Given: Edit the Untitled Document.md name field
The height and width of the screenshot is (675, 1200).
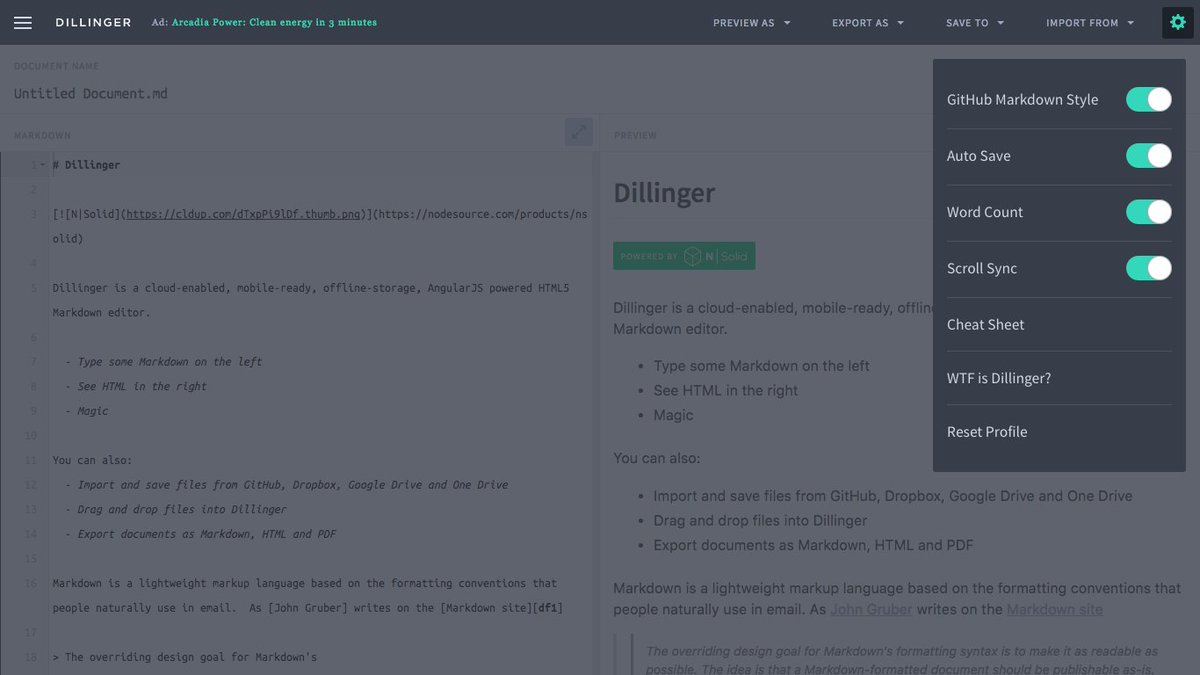Looking at the screenshot, I should click(91, 94).
